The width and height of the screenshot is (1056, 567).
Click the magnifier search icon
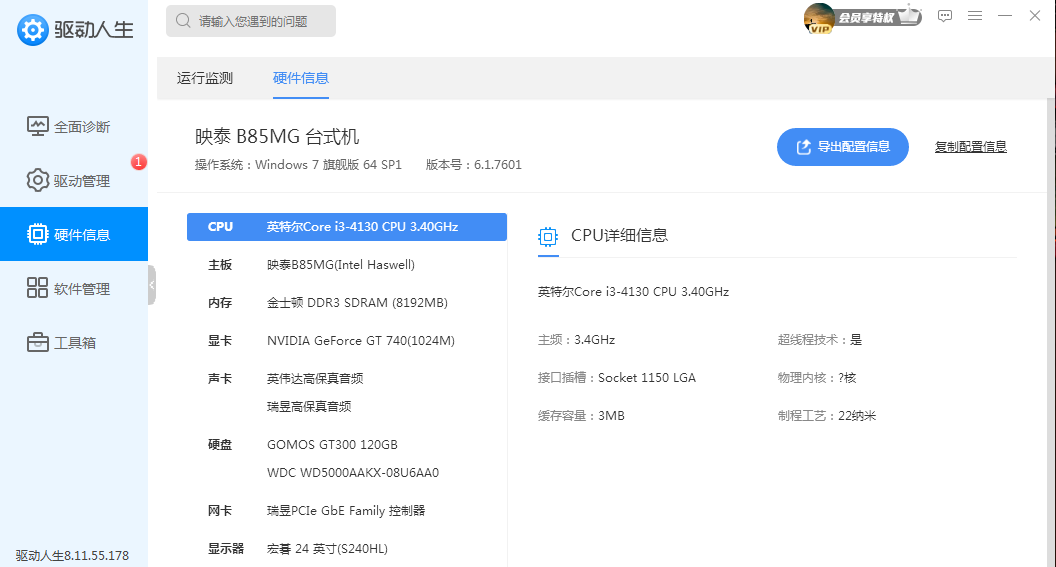pos(183,21)
